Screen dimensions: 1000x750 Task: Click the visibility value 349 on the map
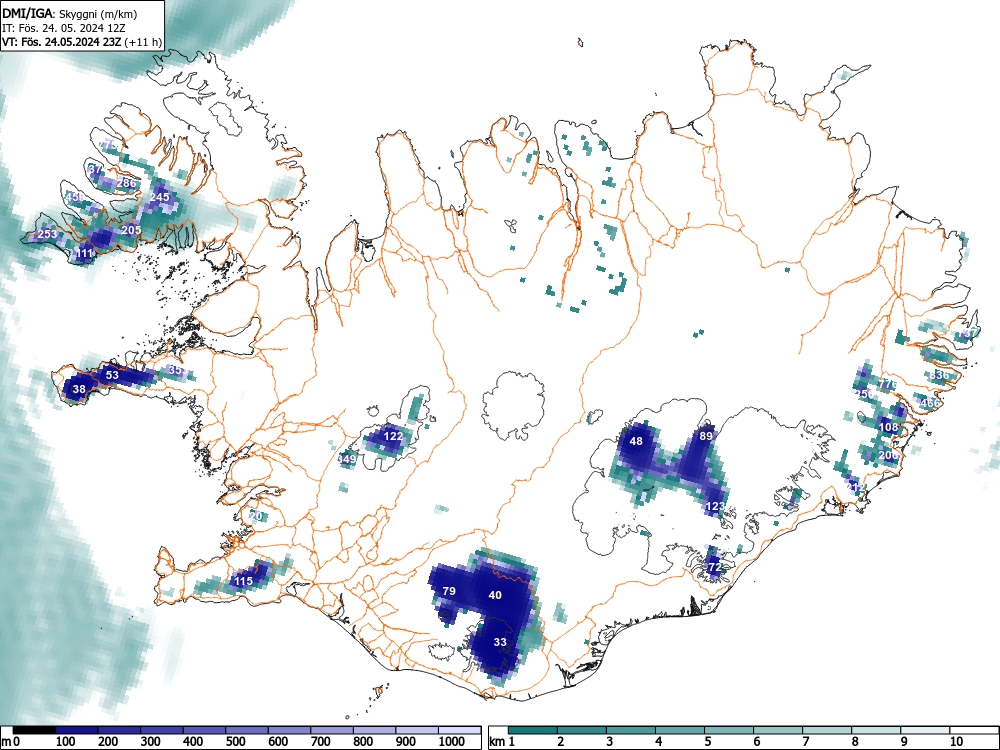coord(346,459)
